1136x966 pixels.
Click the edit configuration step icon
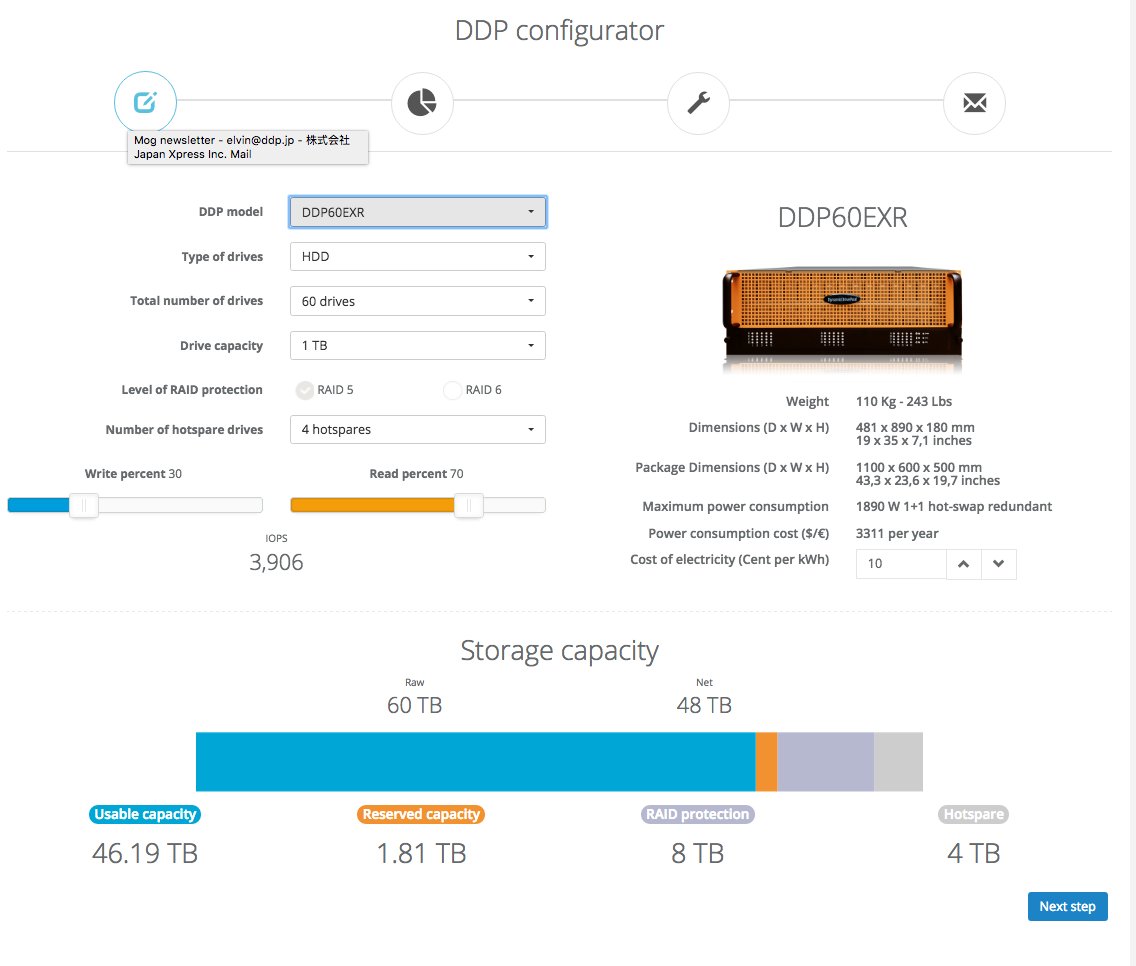pyautogui.click(x=145, y=102)
